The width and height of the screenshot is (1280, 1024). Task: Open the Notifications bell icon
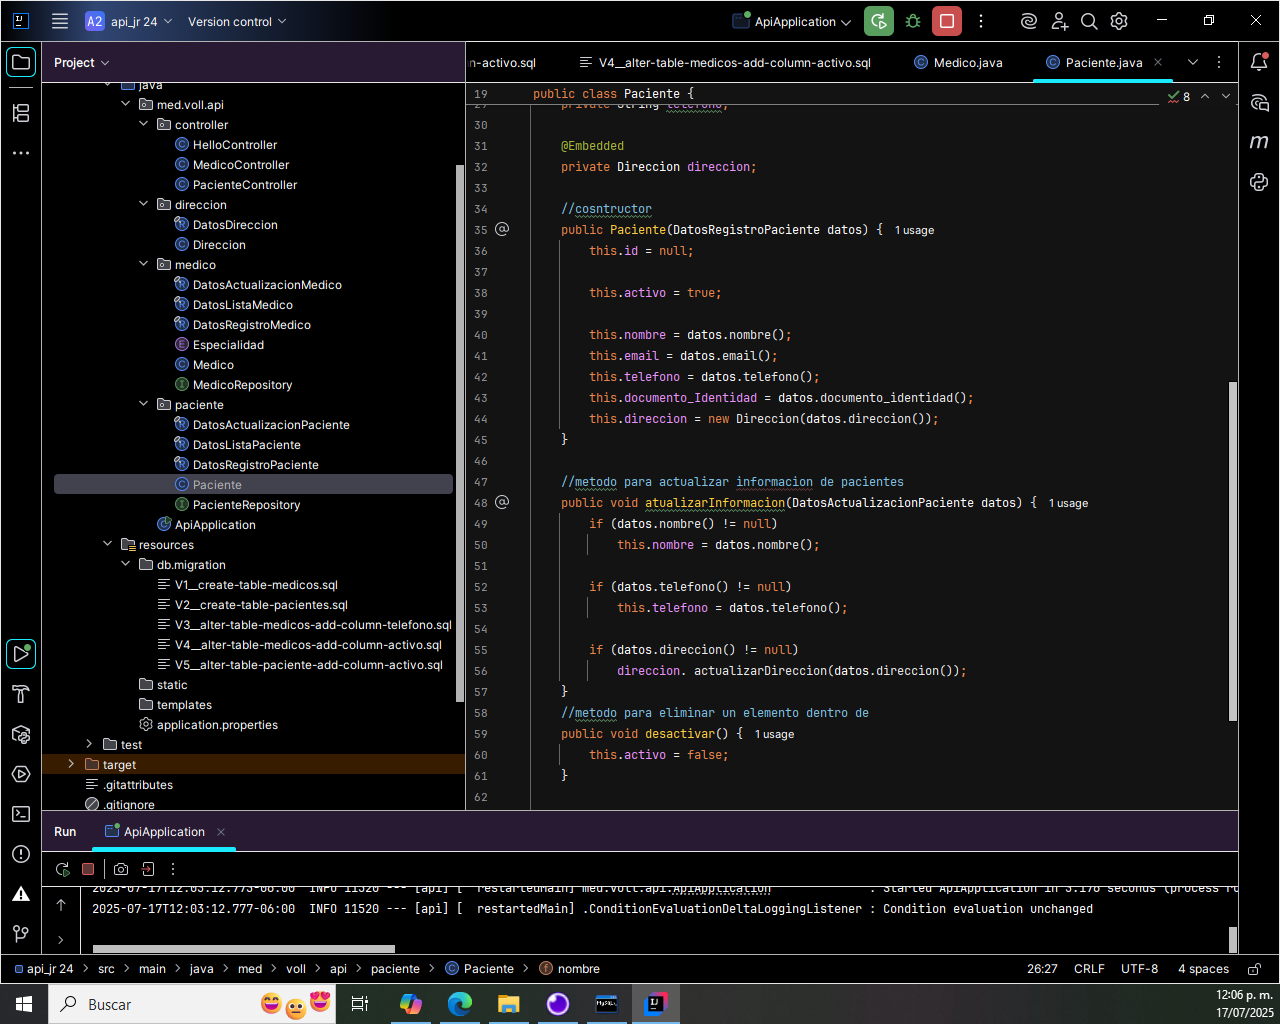[1259, 62]
